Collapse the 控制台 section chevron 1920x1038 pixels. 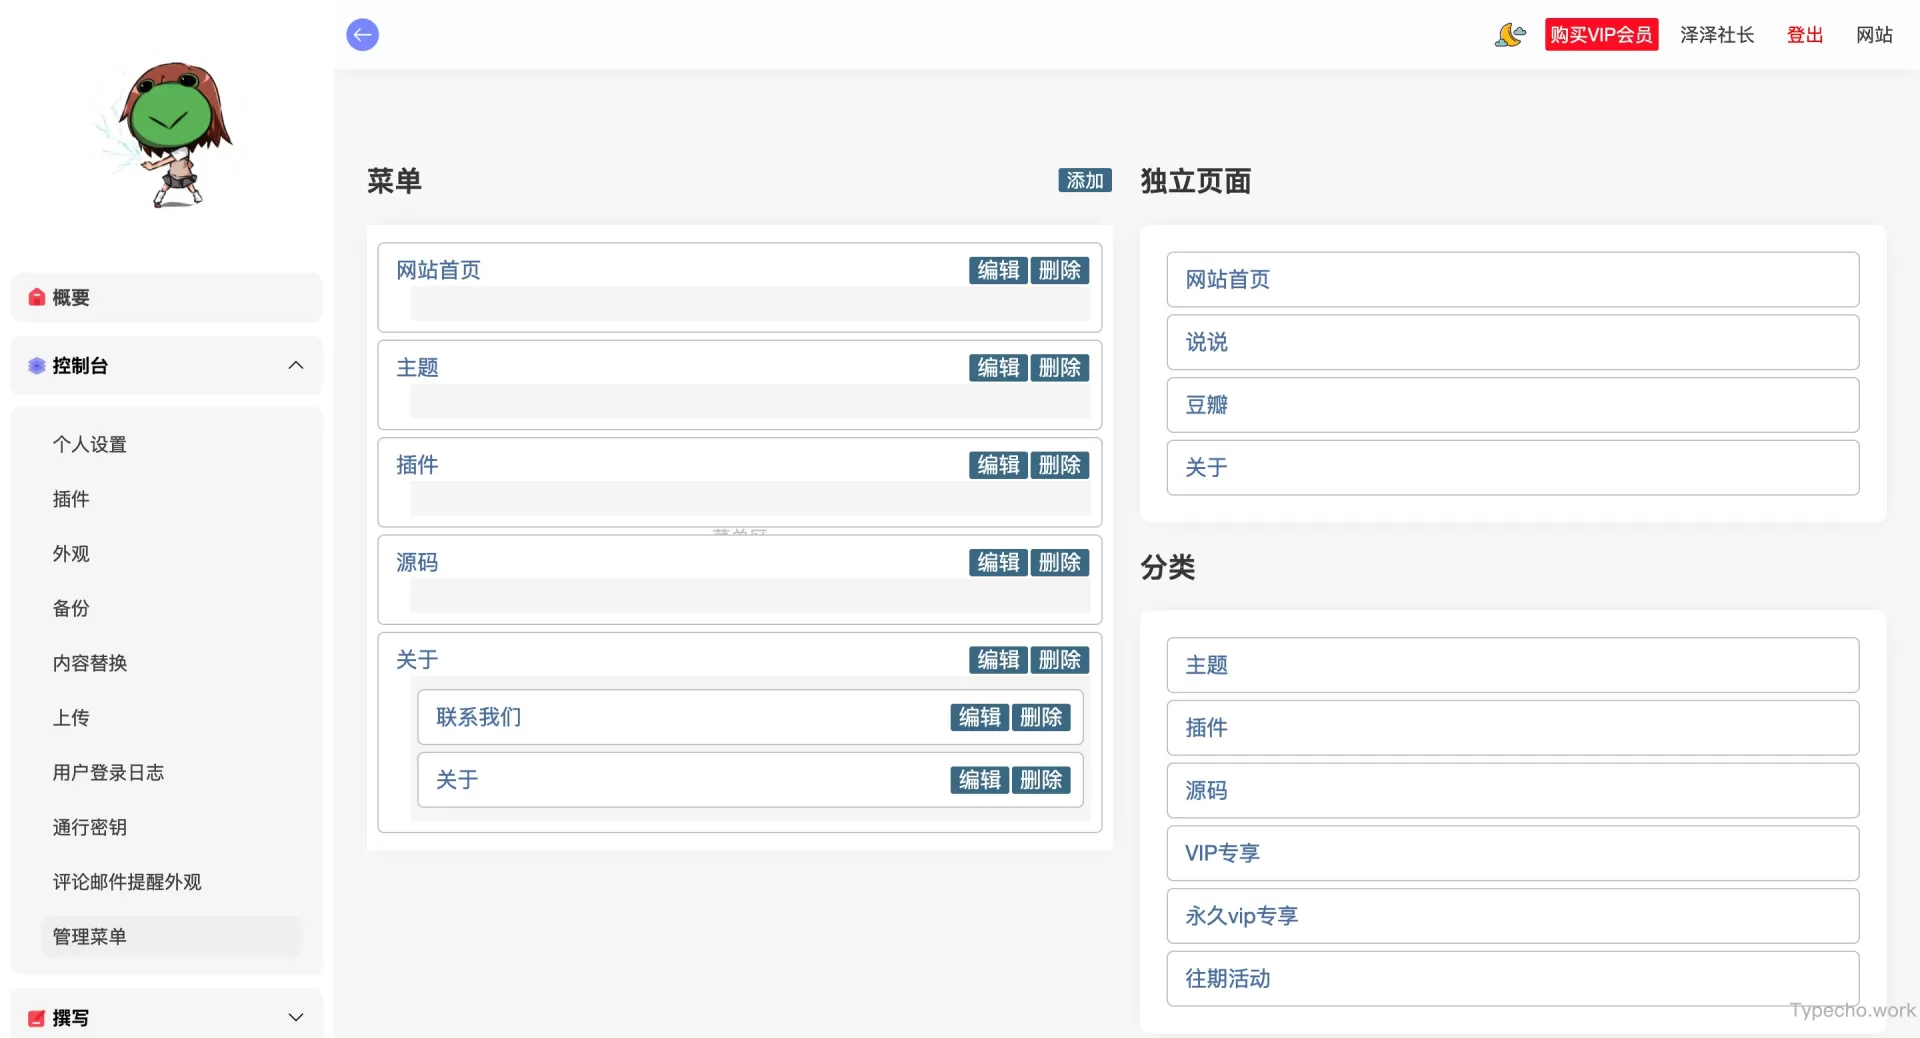(296, 366)
